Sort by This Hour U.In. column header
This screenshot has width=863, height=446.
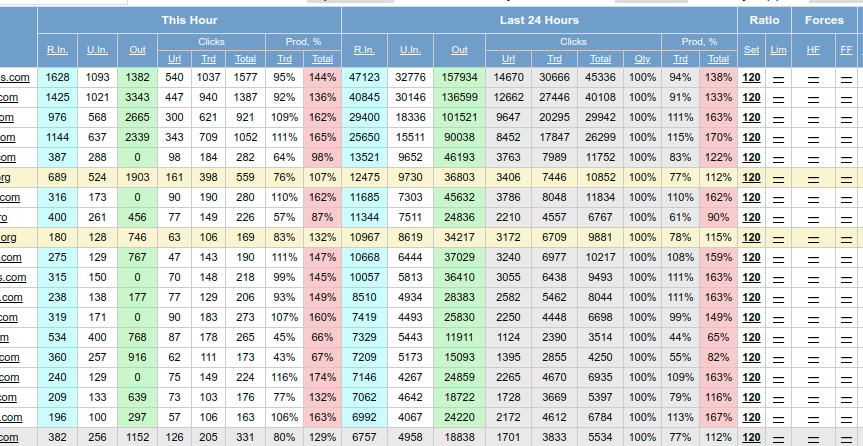(x=97, y=50)
